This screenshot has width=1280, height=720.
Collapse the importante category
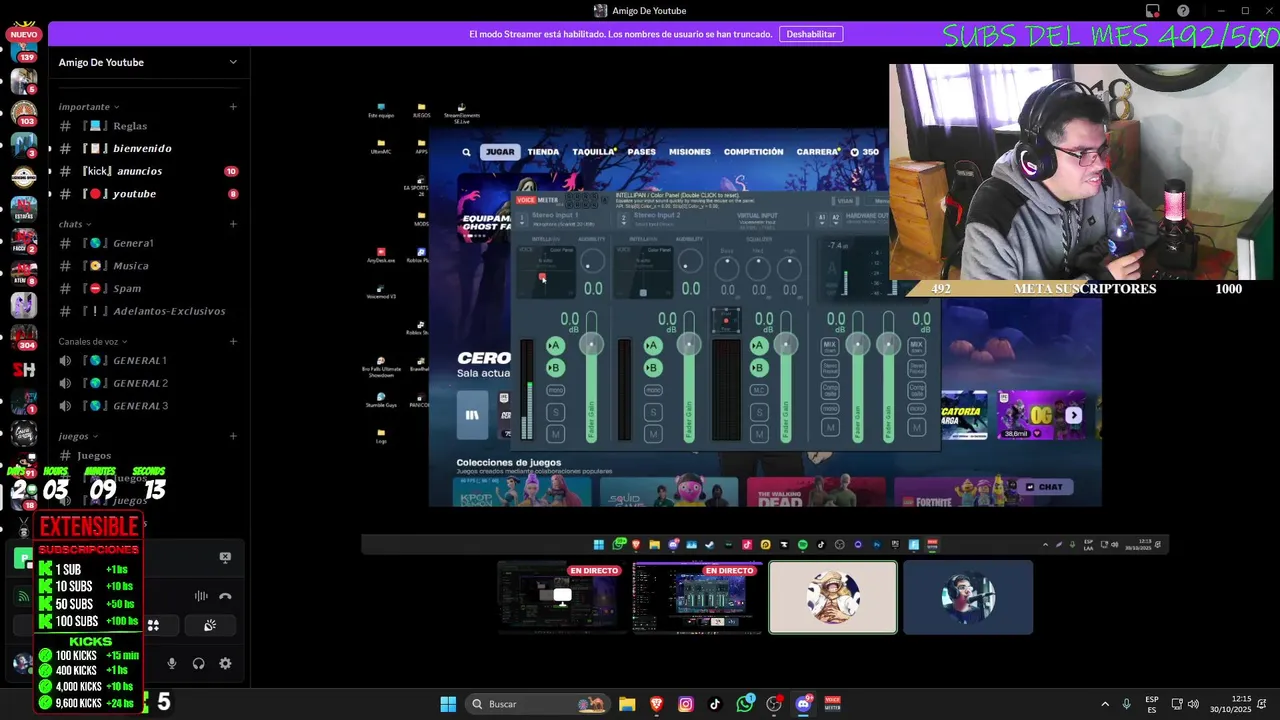pos(89,106)
